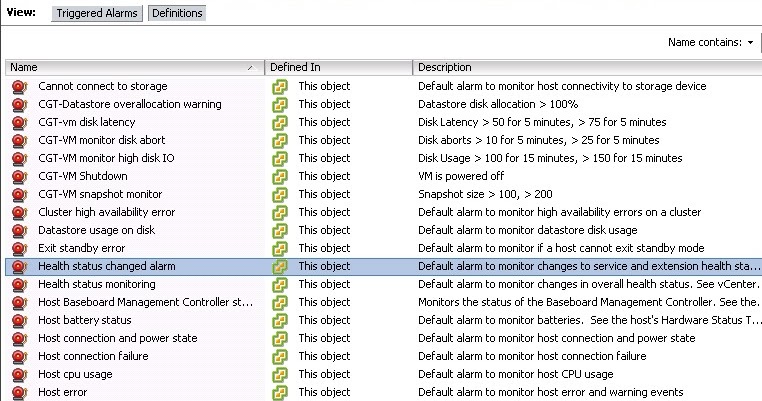Image resolution: width=762 pixels, height=401 pixels.
Task: Click the vCenter object icon in Host cpu usage row
Action: pos(279,374)
